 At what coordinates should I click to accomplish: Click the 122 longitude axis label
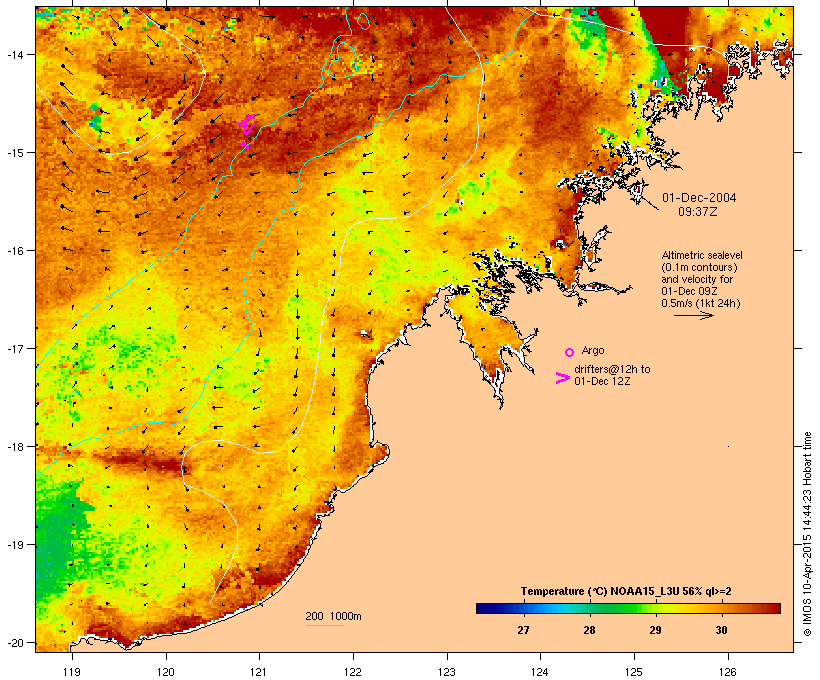point(353,672)
